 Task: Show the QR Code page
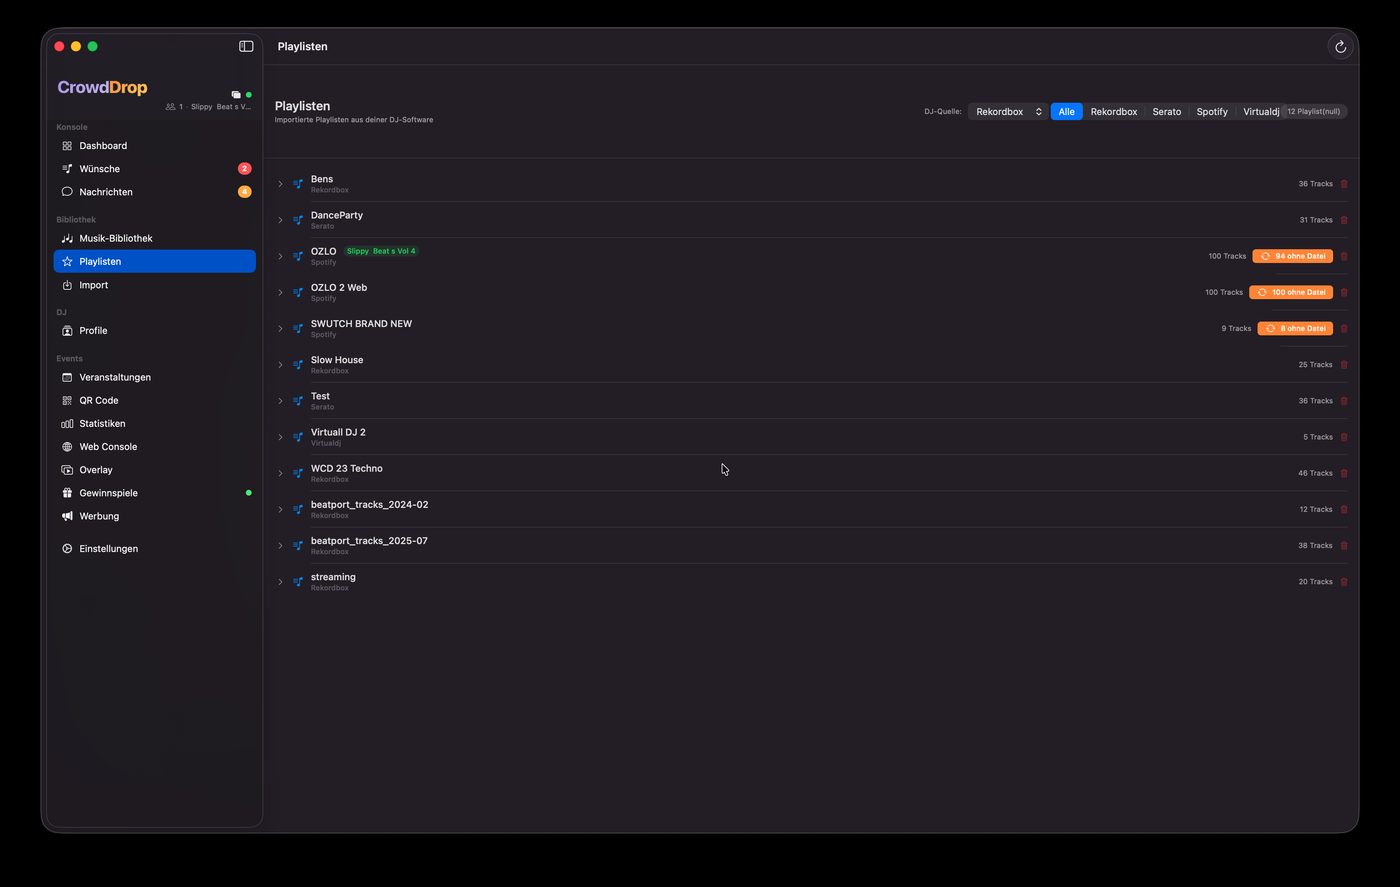[x=99, y=400]
